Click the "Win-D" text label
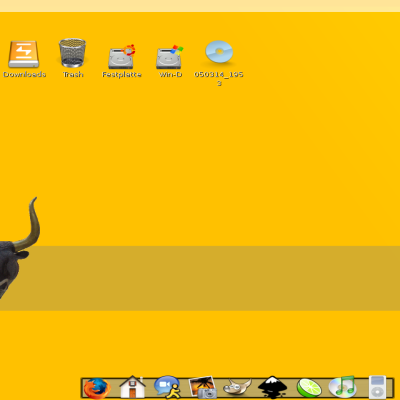 pyautogui.click(x=170, y=74)
